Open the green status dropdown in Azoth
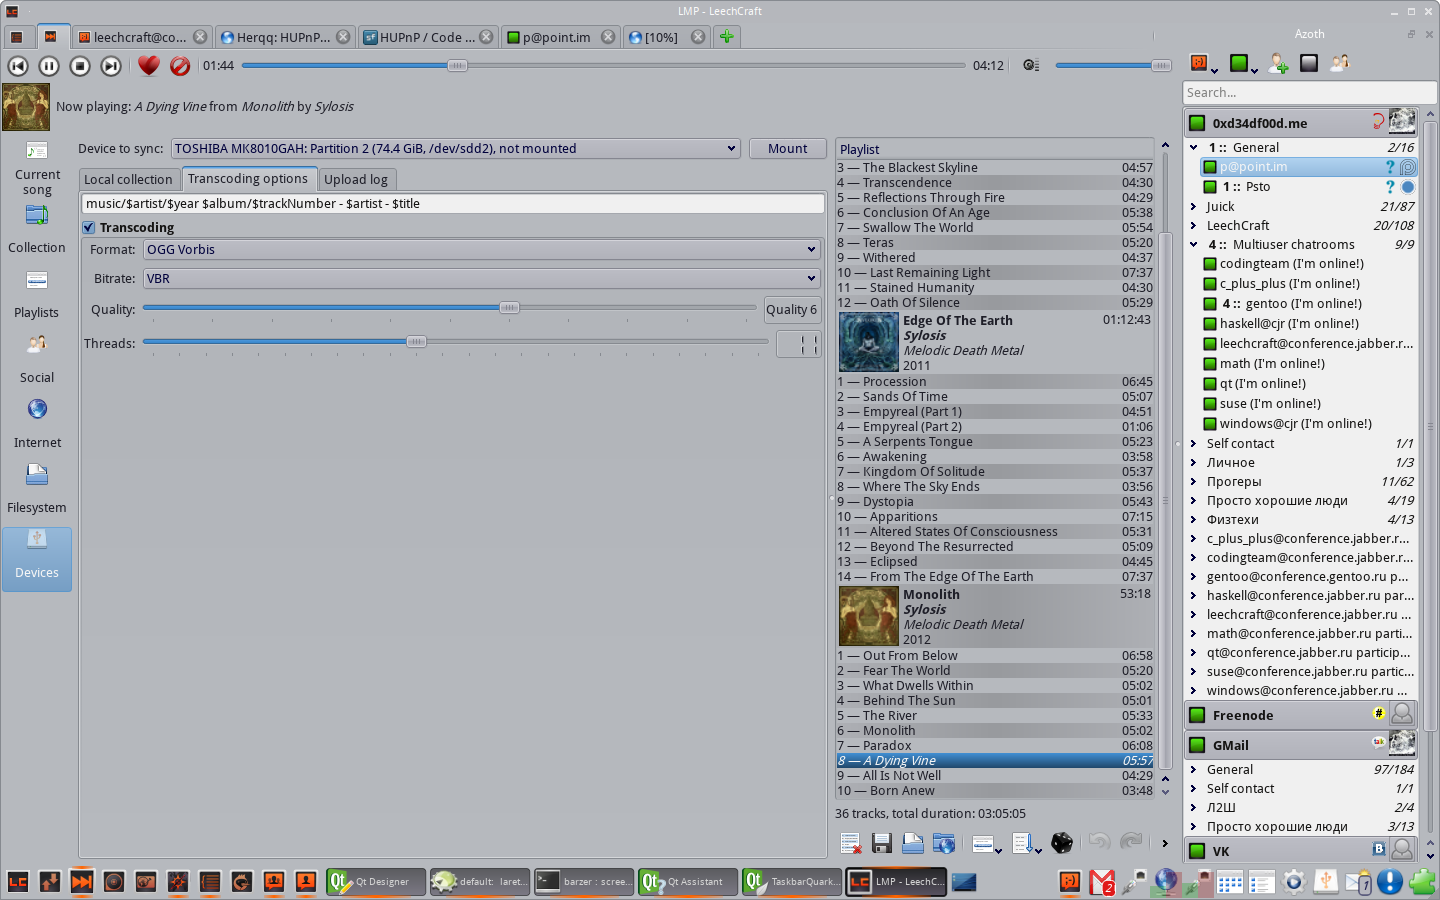The width and height of the screenshot is (1440, 900). (1244, 64)
